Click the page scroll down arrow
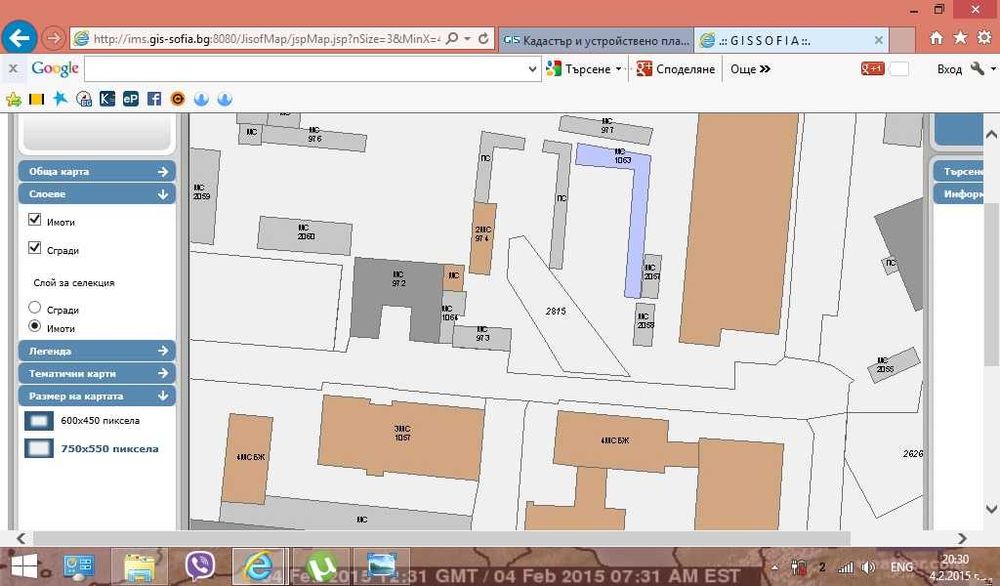Viewport: 1000px width, 586px height. [991, 509]
